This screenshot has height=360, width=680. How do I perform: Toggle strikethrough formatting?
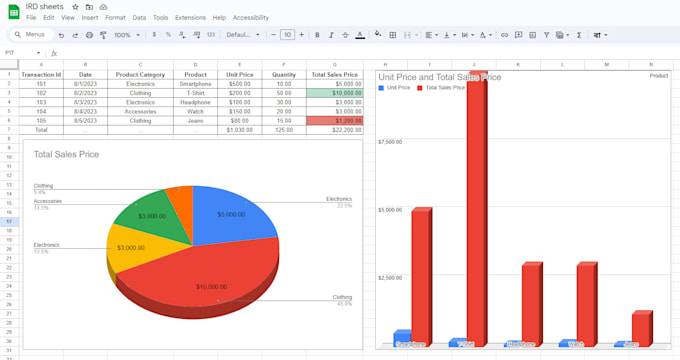tap(345, 35)
